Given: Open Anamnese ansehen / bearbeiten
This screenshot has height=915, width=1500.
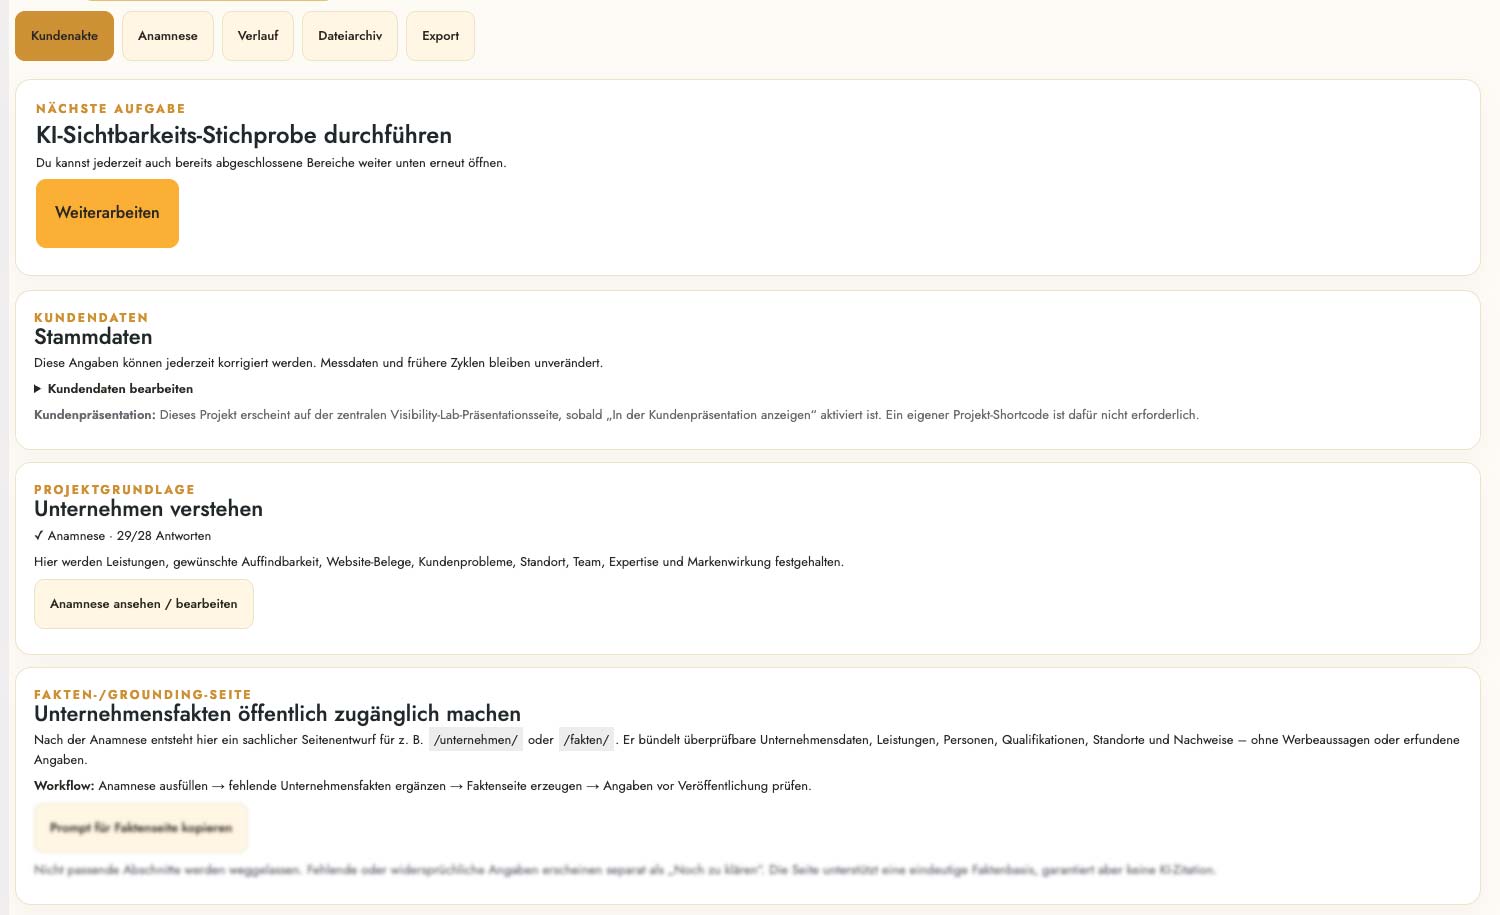Looking at the screenshot, I should point(144,604).
